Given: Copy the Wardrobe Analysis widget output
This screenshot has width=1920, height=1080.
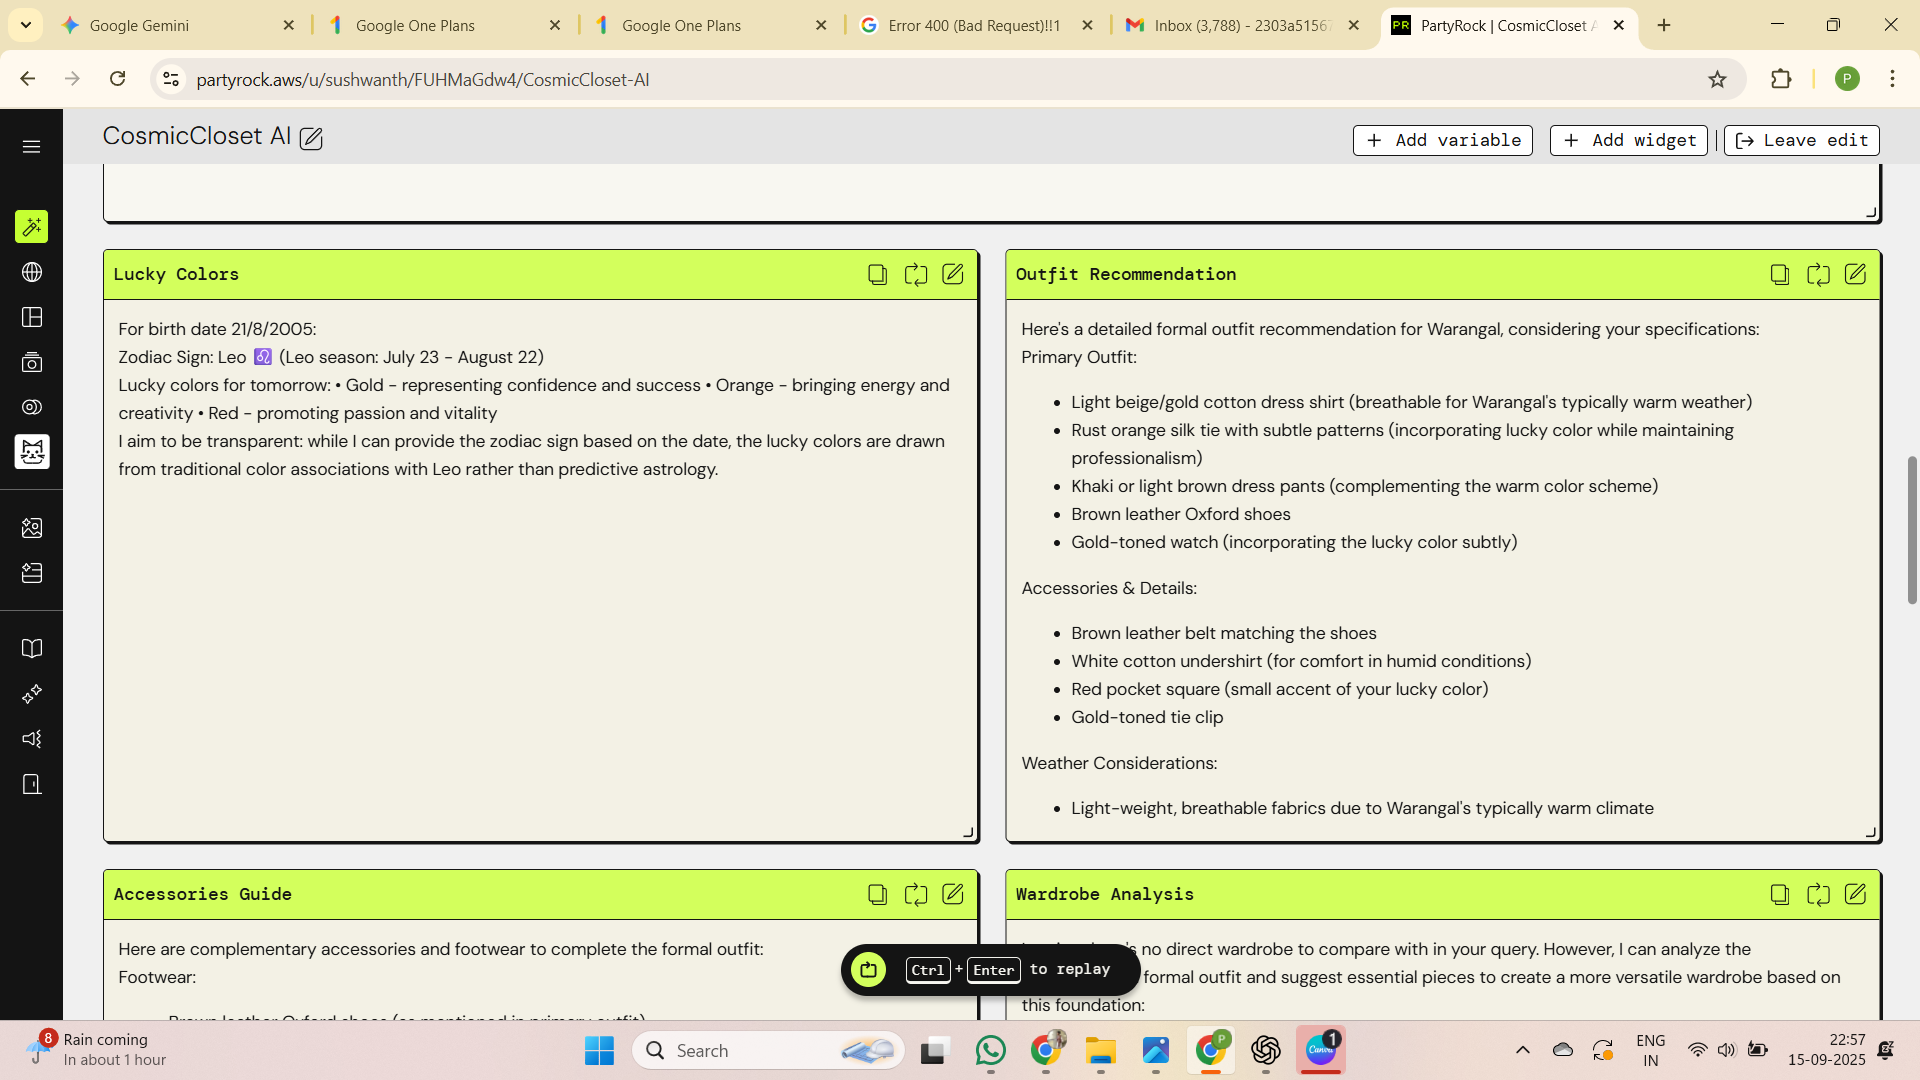Looking at the screenshot, I should [x=1779, y=894].
